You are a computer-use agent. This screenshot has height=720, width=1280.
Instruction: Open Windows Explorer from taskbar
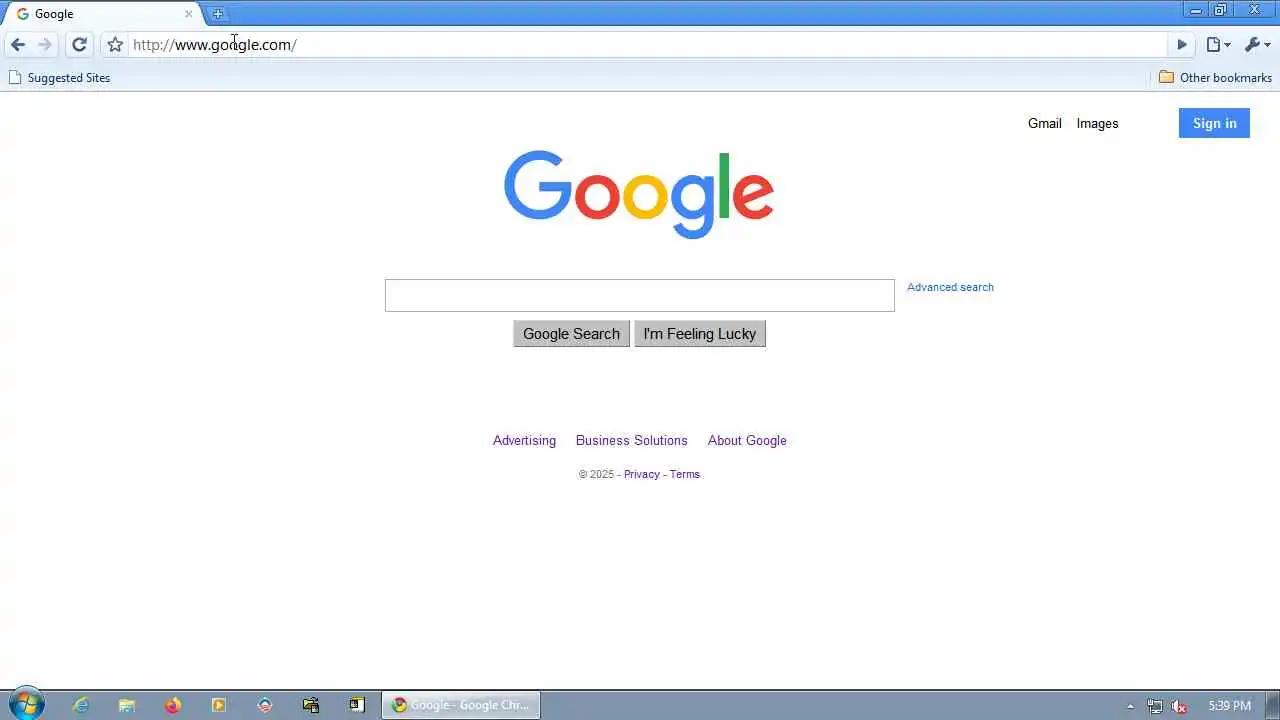tap(127, 705)
